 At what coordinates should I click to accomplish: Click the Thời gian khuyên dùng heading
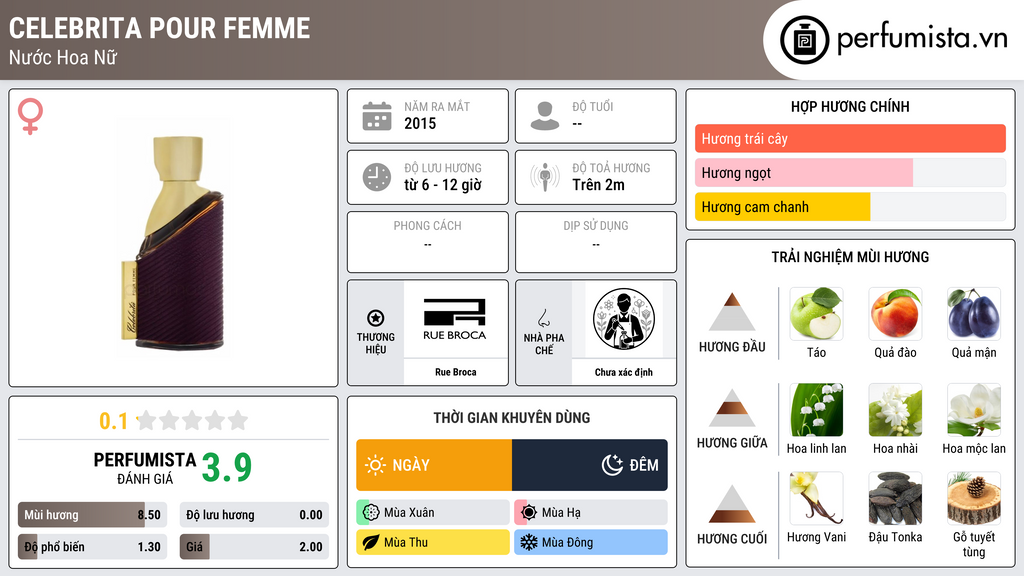[512, 417]
